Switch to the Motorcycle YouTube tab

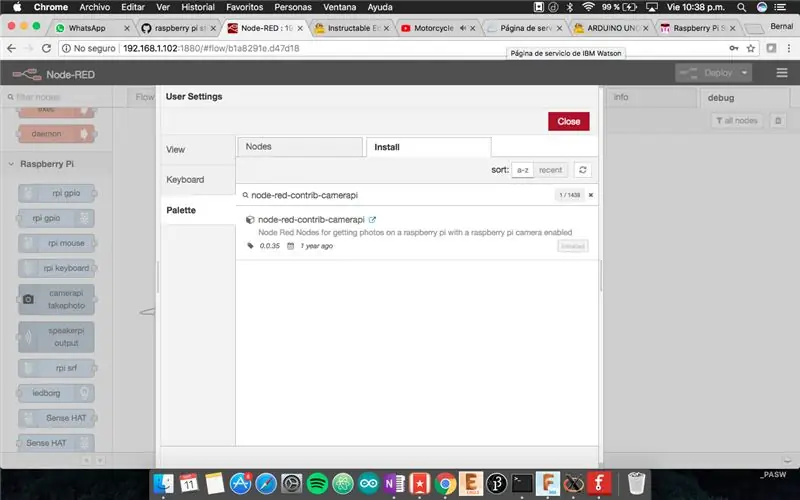point(438,28)
